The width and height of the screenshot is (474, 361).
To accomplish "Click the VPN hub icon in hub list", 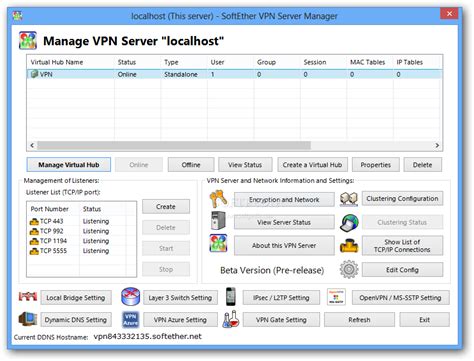I will [34, 74].
